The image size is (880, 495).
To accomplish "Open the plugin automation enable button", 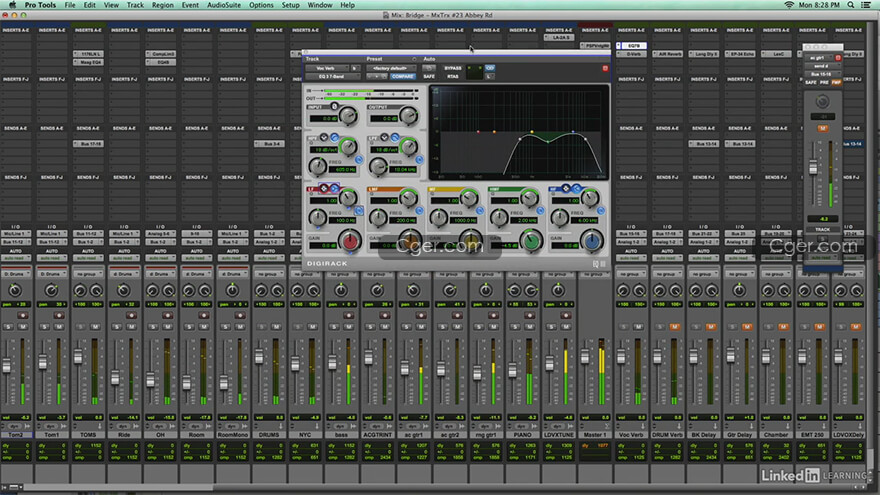I will coord(429,68).
